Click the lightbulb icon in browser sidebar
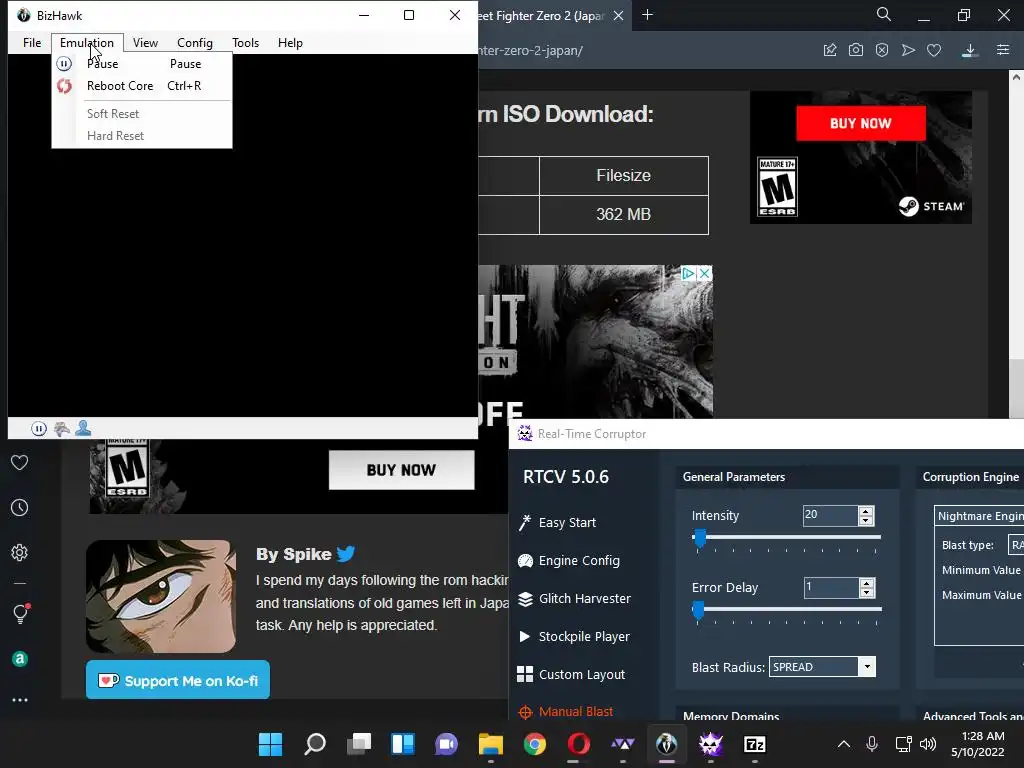Viewport: 1024px width, 768px height. point(20,613)
